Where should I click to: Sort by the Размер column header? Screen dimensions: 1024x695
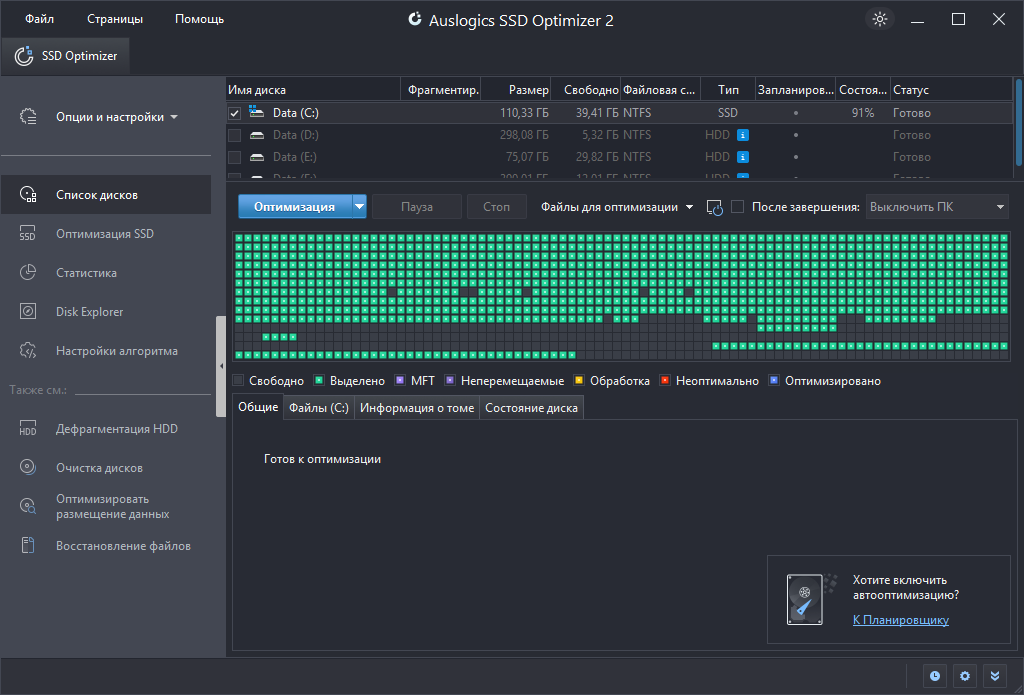pos(517,89)
